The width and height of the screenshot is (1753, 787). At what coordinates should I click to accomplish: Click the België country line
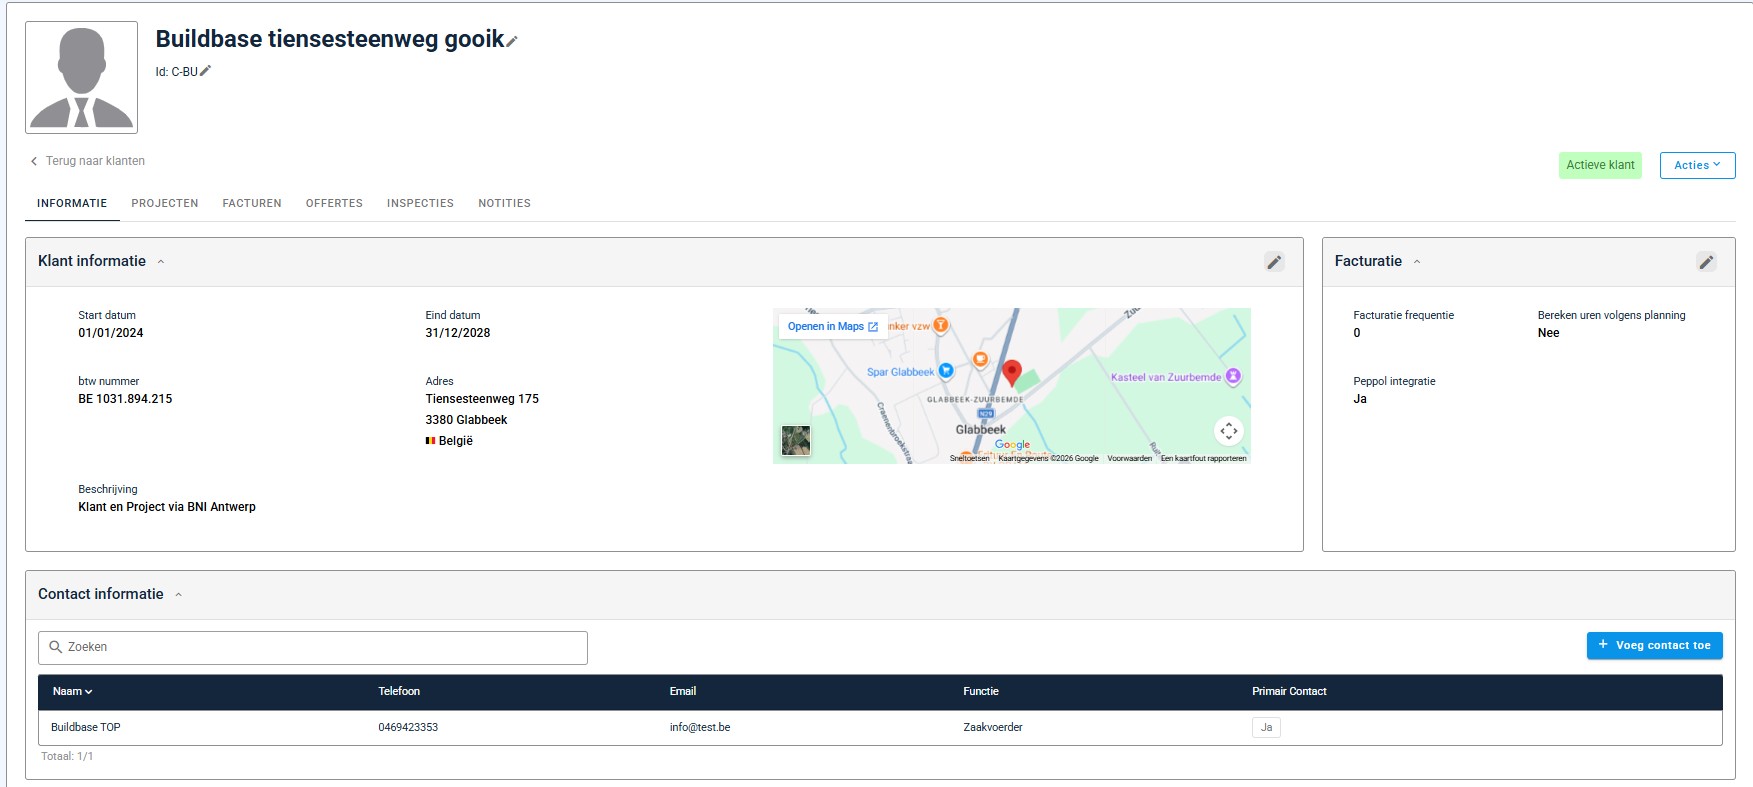(449, 441)
